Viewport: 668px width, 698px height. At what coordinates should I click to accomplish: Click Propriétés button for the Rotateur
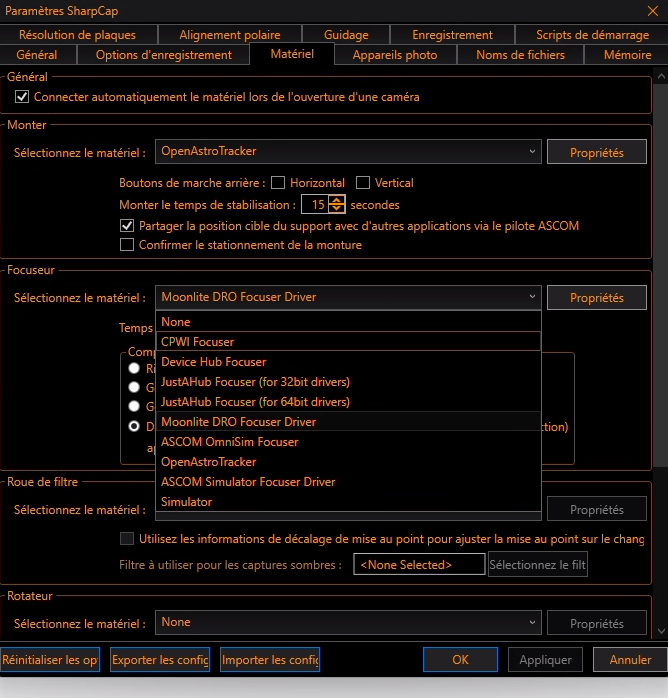(x=596, y=623)
